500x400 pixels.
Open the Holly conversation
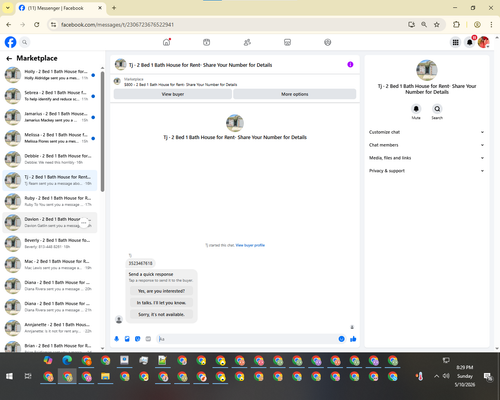50,75
